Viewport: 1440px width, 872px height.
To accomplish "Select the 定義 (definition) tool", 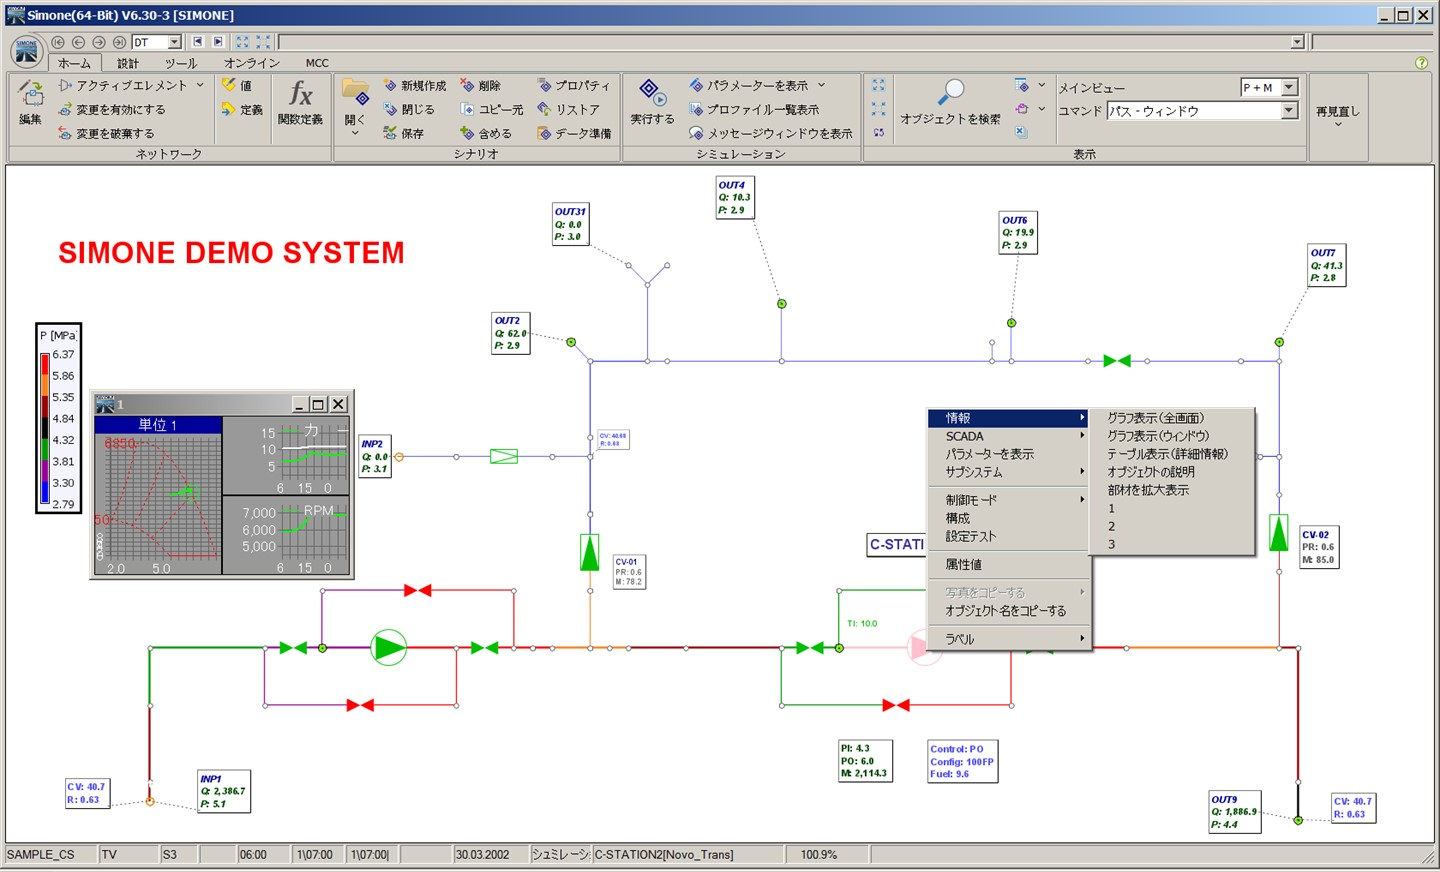I will click(242, 110).
